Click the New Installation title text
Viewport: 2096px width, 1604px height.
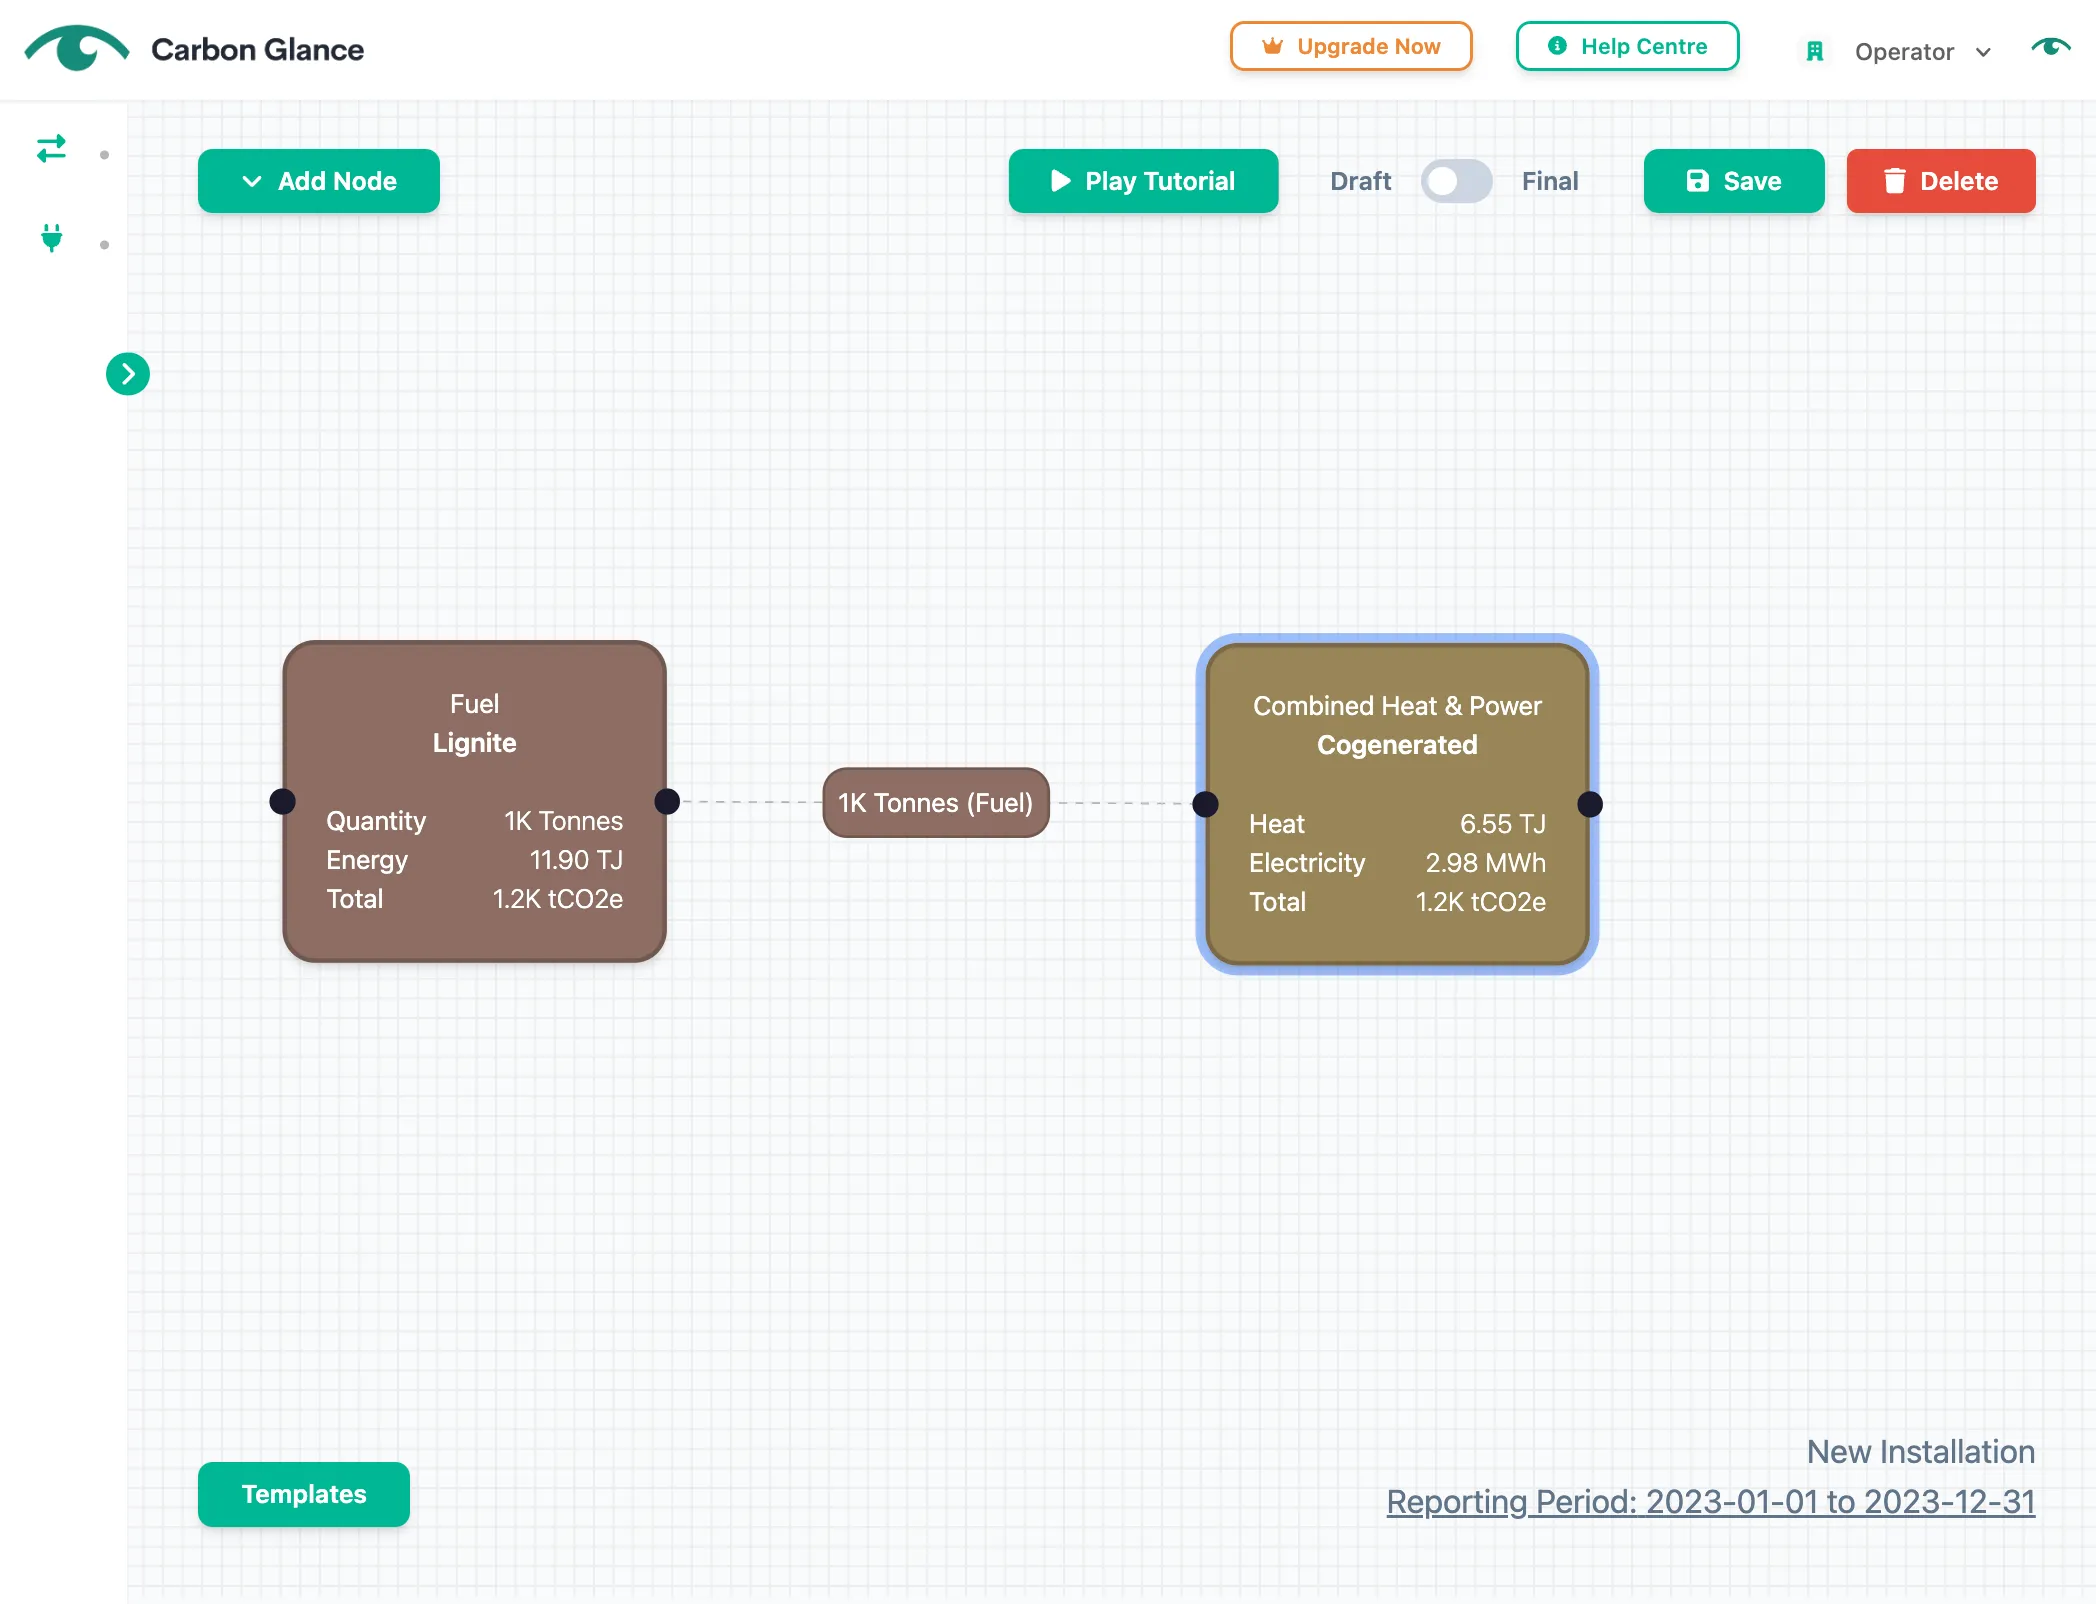[x=1921, y=1452]
